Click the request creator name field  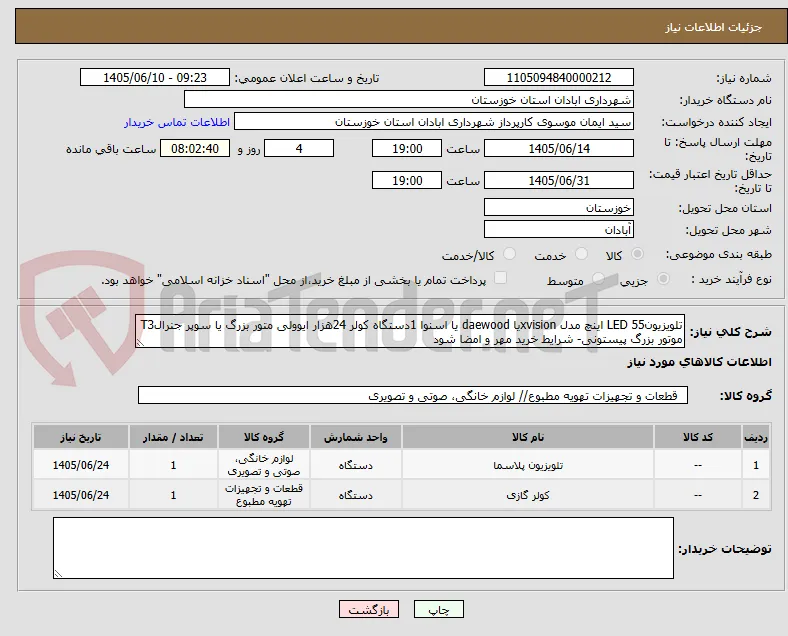434,122
